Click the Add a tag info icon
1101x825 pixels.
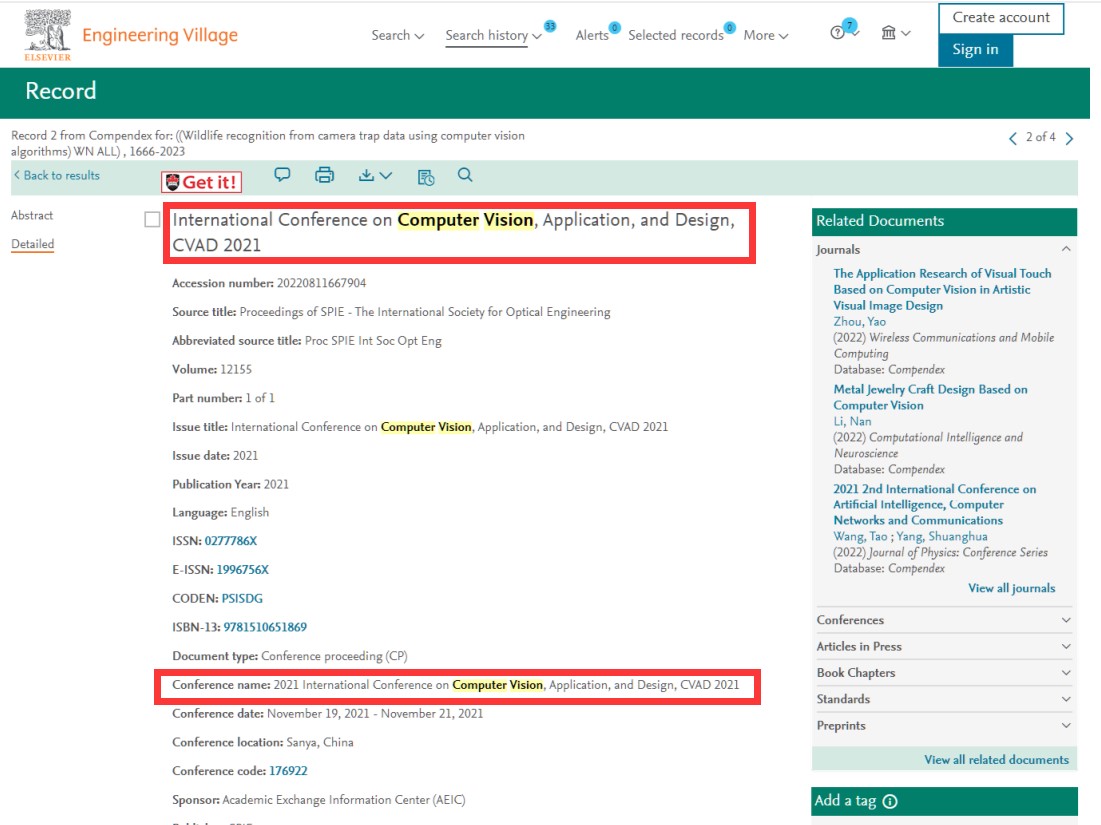(890, 801)
